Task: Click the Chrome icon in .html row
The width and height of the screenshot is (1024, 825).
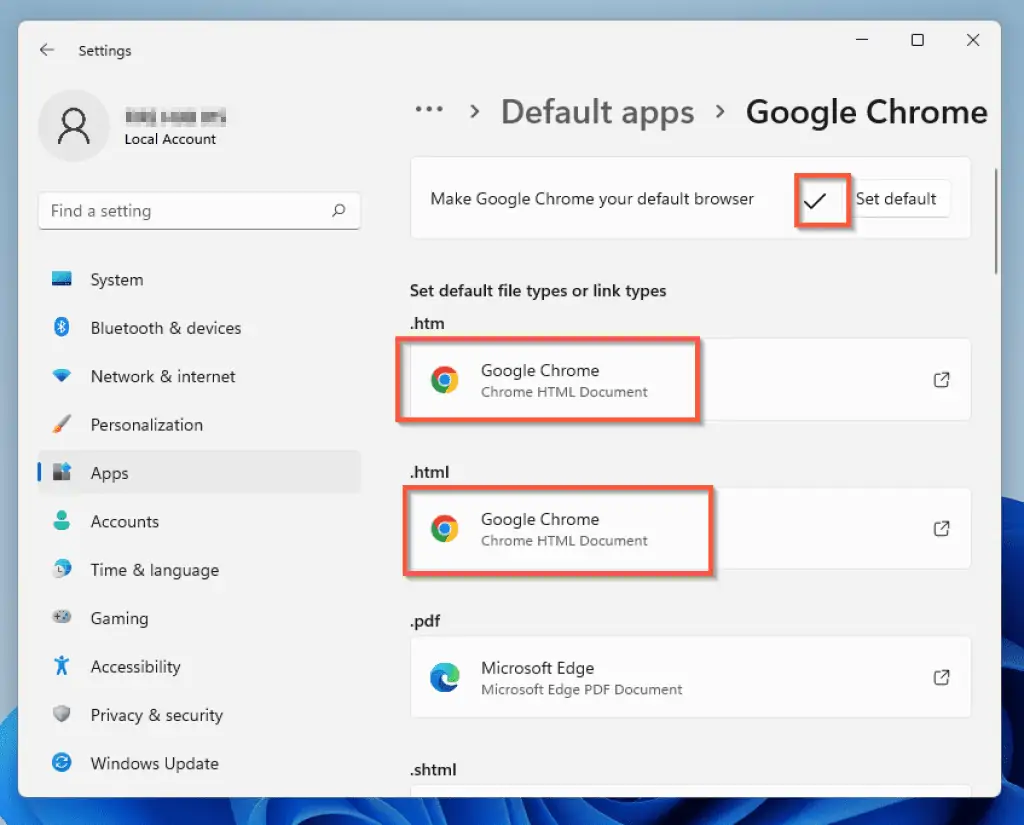Action: coord(445,528)
